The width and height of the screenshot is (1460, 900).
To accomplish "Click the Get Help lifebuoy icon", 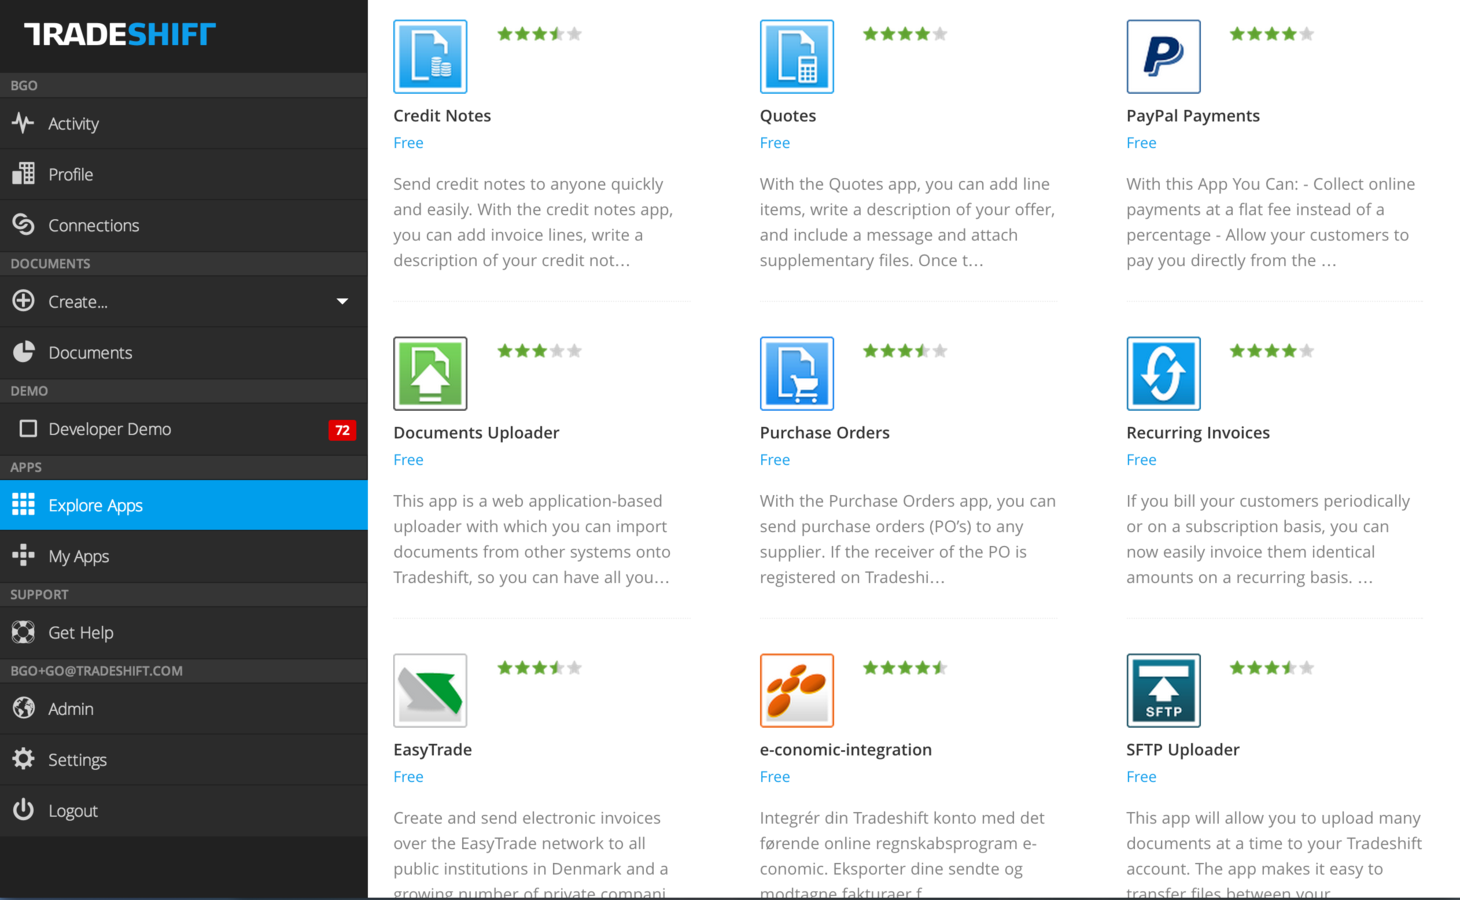I will (23, 632).
